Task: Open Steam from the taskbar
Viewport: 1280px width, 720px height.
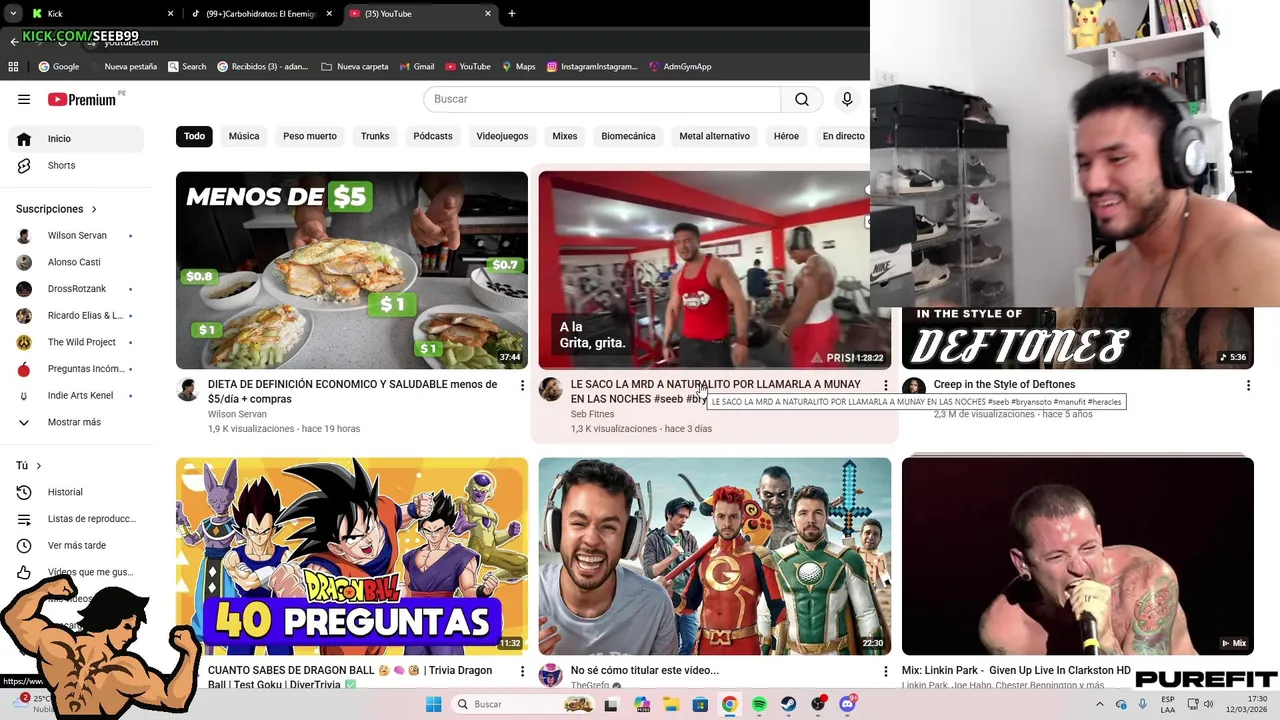Action: tap(788, 704)
